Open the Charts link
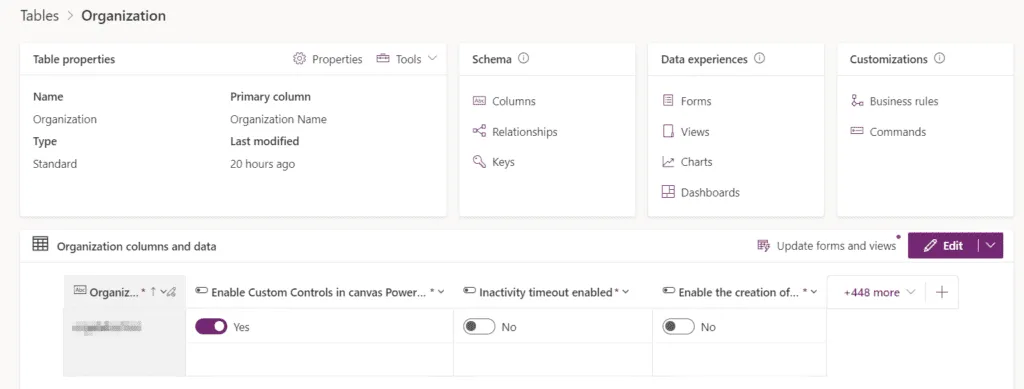The image size is (1024, 389). point(696,162)
